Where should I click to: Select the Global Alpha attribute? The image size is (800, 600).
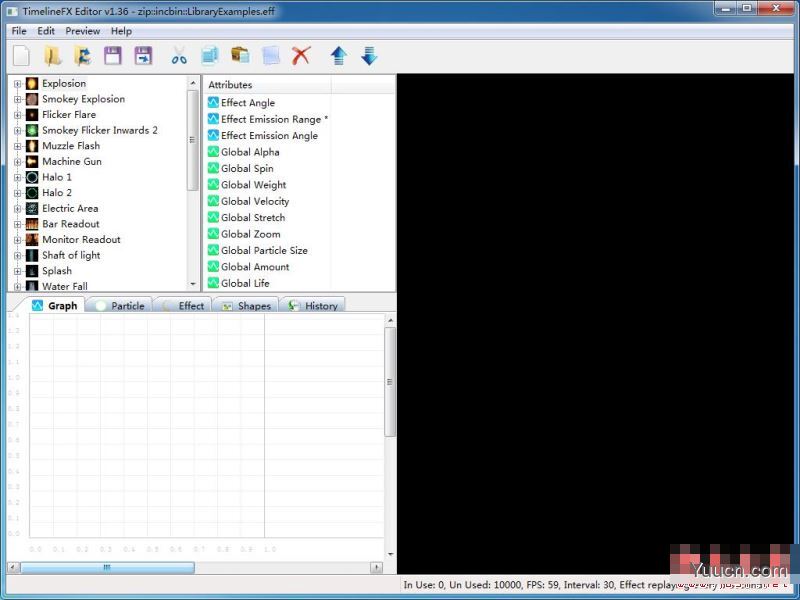(x=248, y=151)
